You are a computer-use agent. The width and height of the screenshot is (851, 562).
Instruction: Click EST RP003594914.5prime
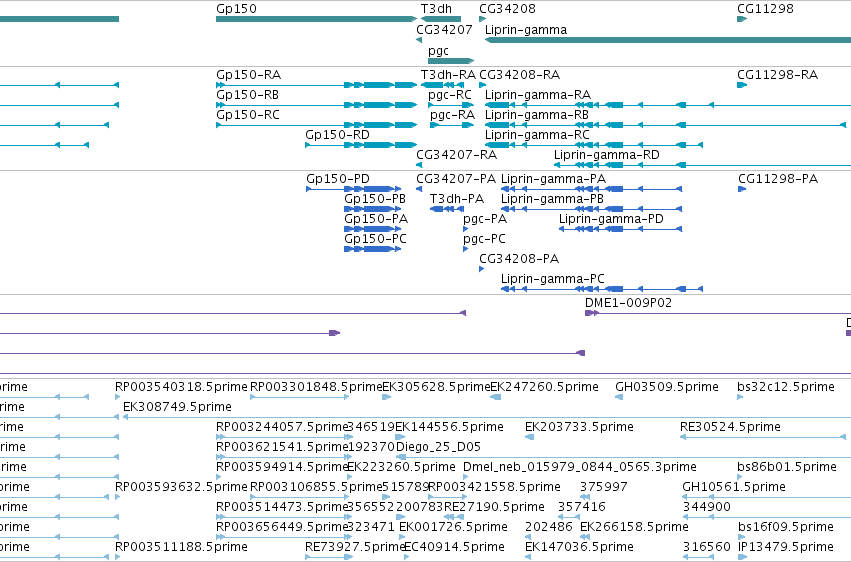point(282,468)
